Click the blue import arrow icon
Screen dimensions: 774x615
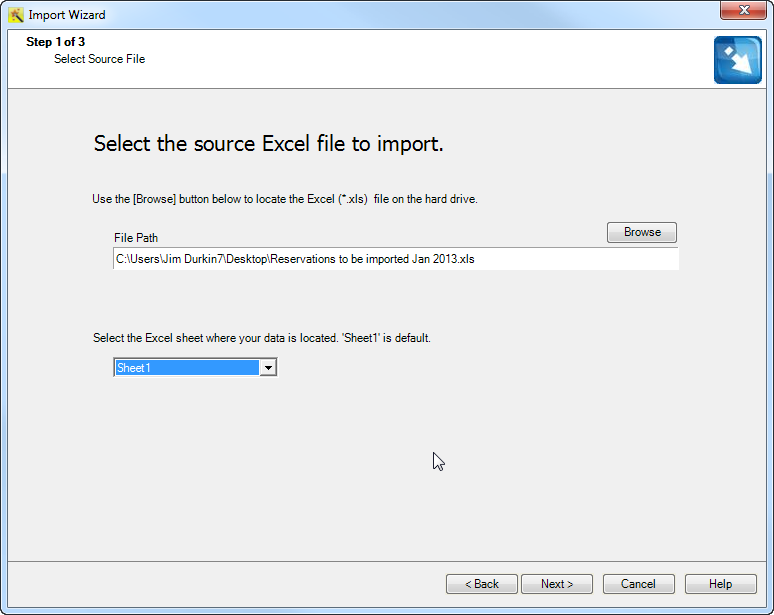tap(737, 60)
